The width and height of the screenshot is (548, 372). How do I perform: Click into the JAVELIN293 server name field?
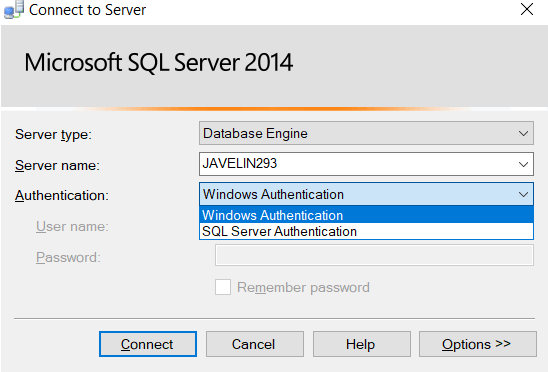coord(356,164)
